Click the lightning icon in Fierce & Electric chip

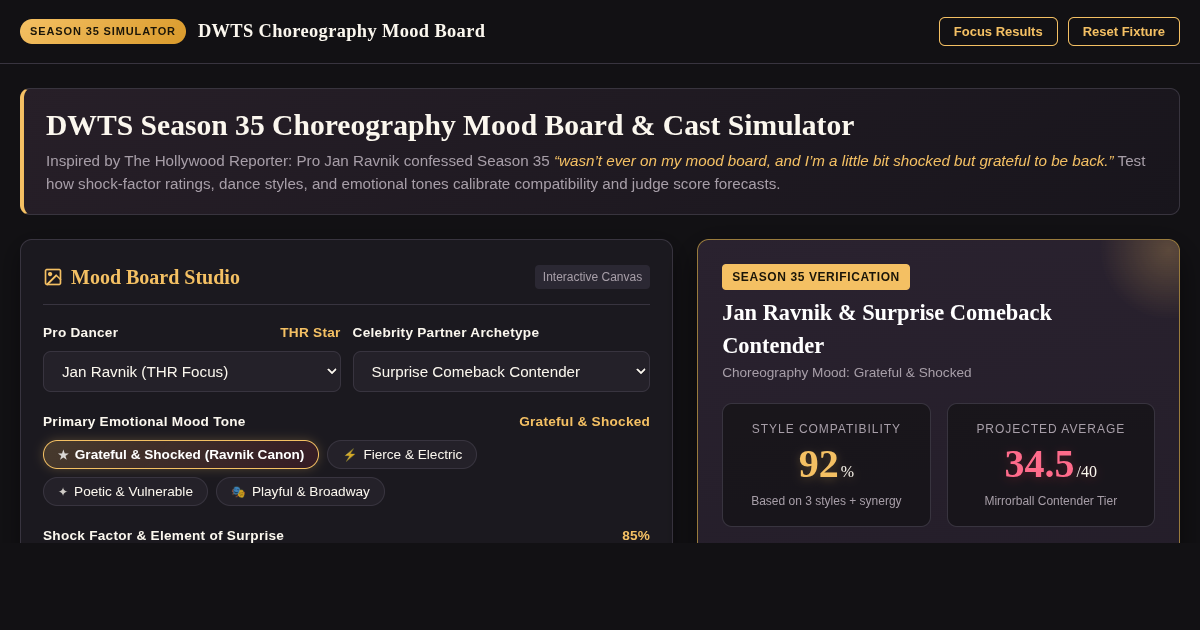[350, 455]
